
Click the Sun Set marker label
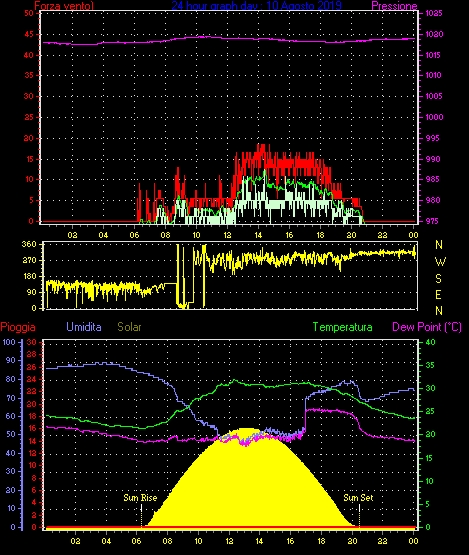(358, 498)
